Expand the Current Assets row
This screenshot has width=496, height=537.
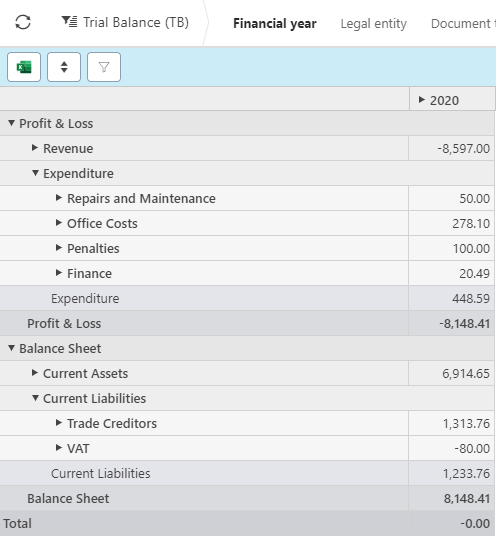(x=35, y=373)
